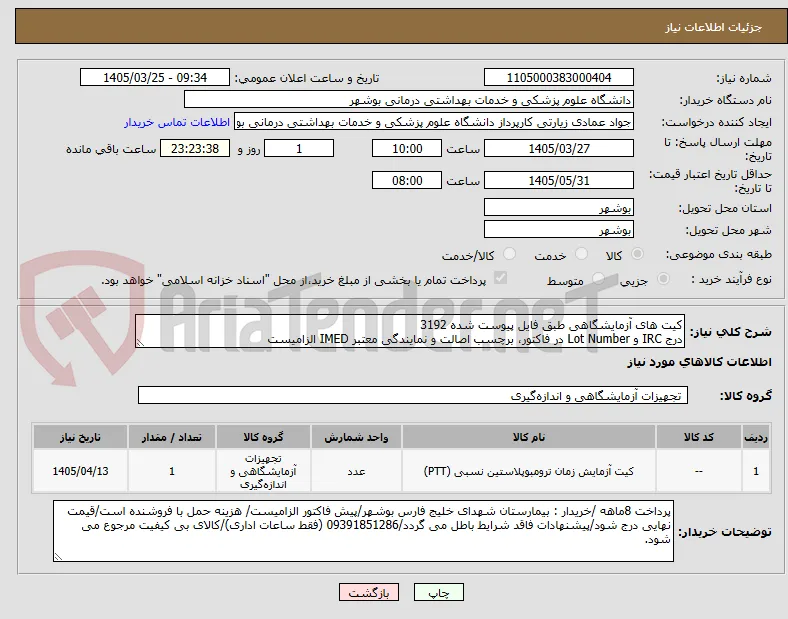Click the شماره نیاز field 1105000383000404
This screenshot has height=619, width=788.
point(558,78)
